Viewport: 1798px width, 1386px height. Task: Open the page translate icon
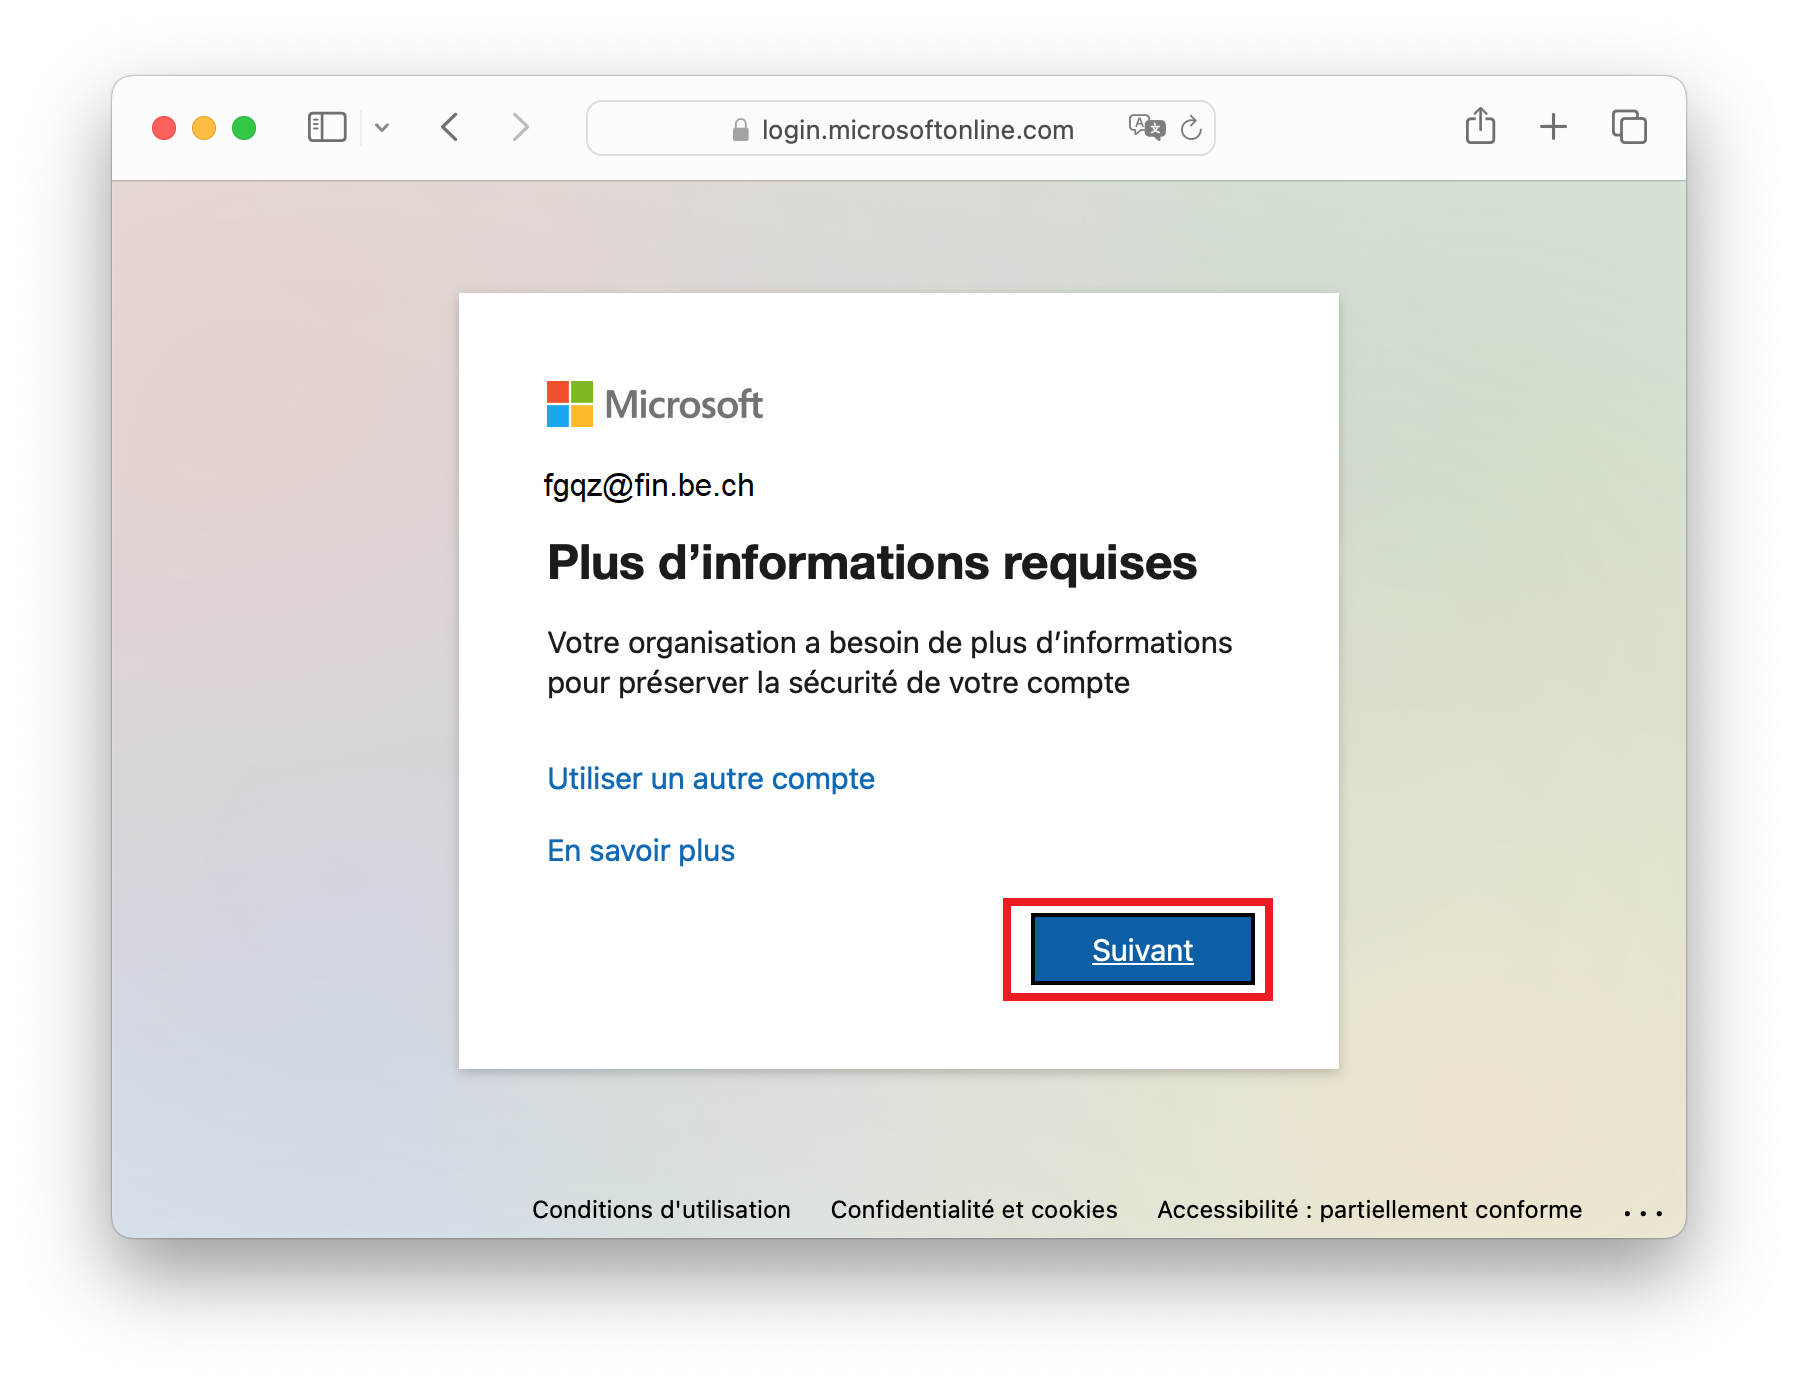coord(1146,128)
